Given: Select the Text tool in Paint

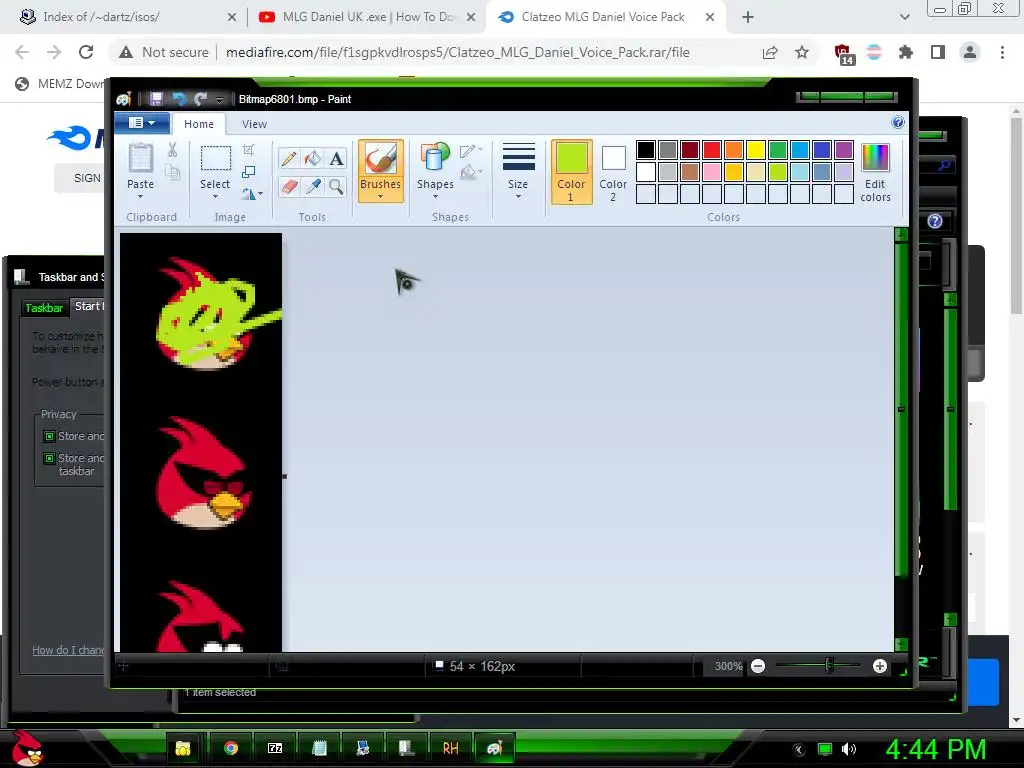Looking at the screenshot, I should tap(336, 159).
